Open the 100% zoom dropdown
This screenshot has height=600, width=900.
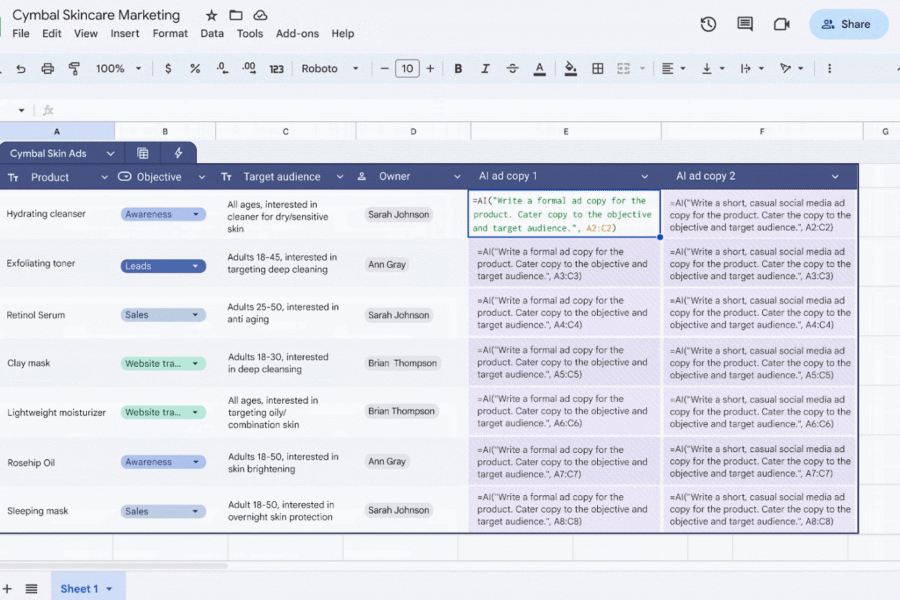pos(118,69)
